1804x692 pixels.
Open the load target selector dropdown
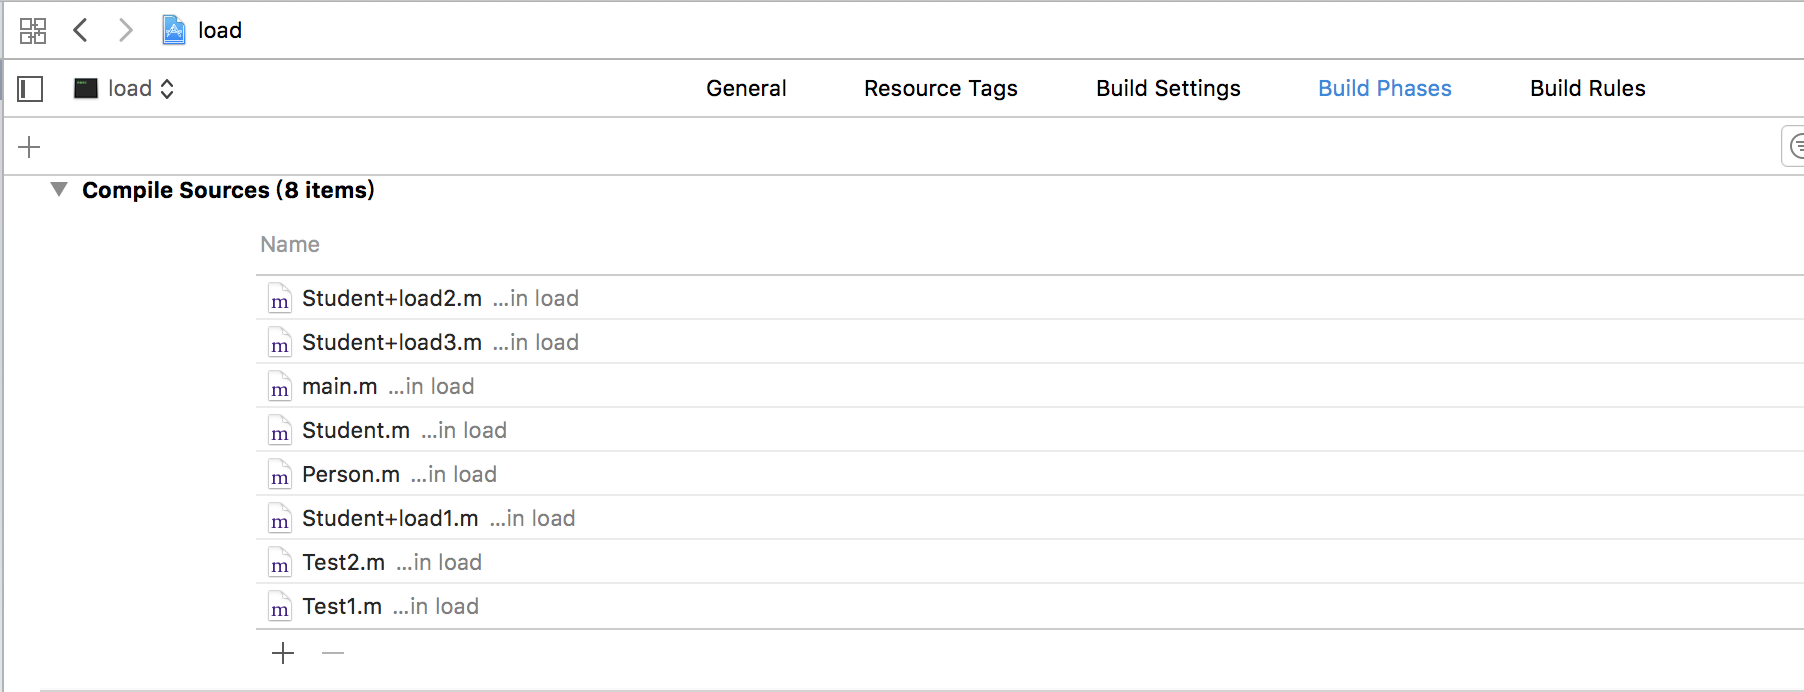[126, 89]
